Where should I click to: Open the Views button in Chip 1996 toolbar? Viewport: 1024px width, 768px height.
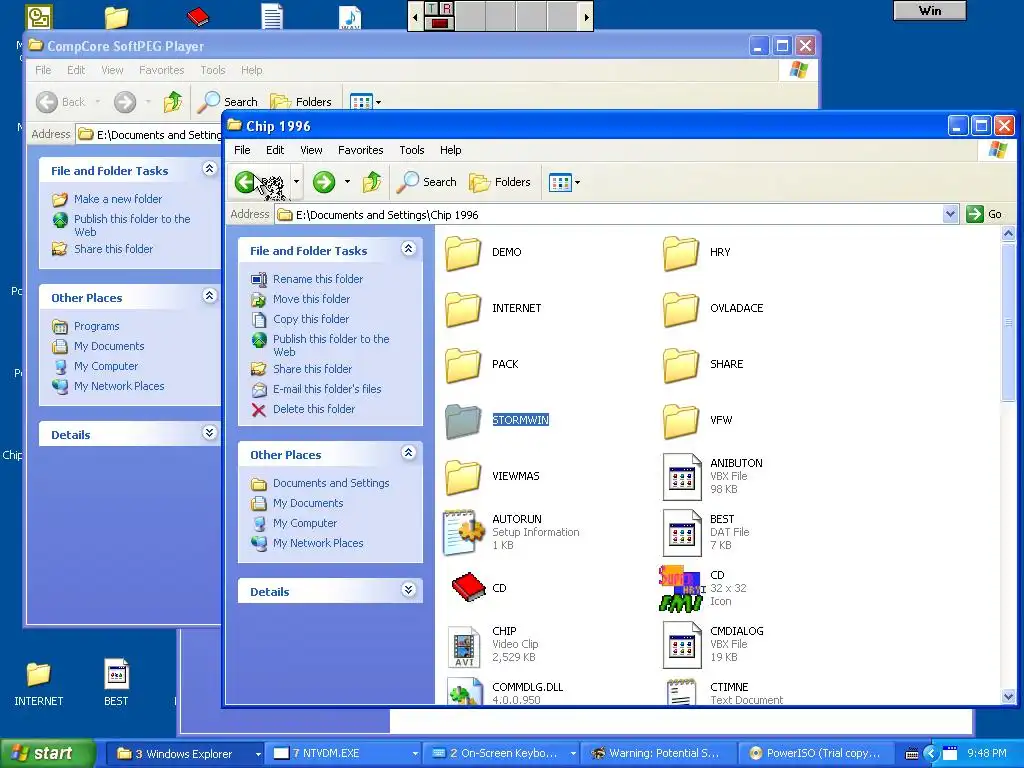point(564,182)
